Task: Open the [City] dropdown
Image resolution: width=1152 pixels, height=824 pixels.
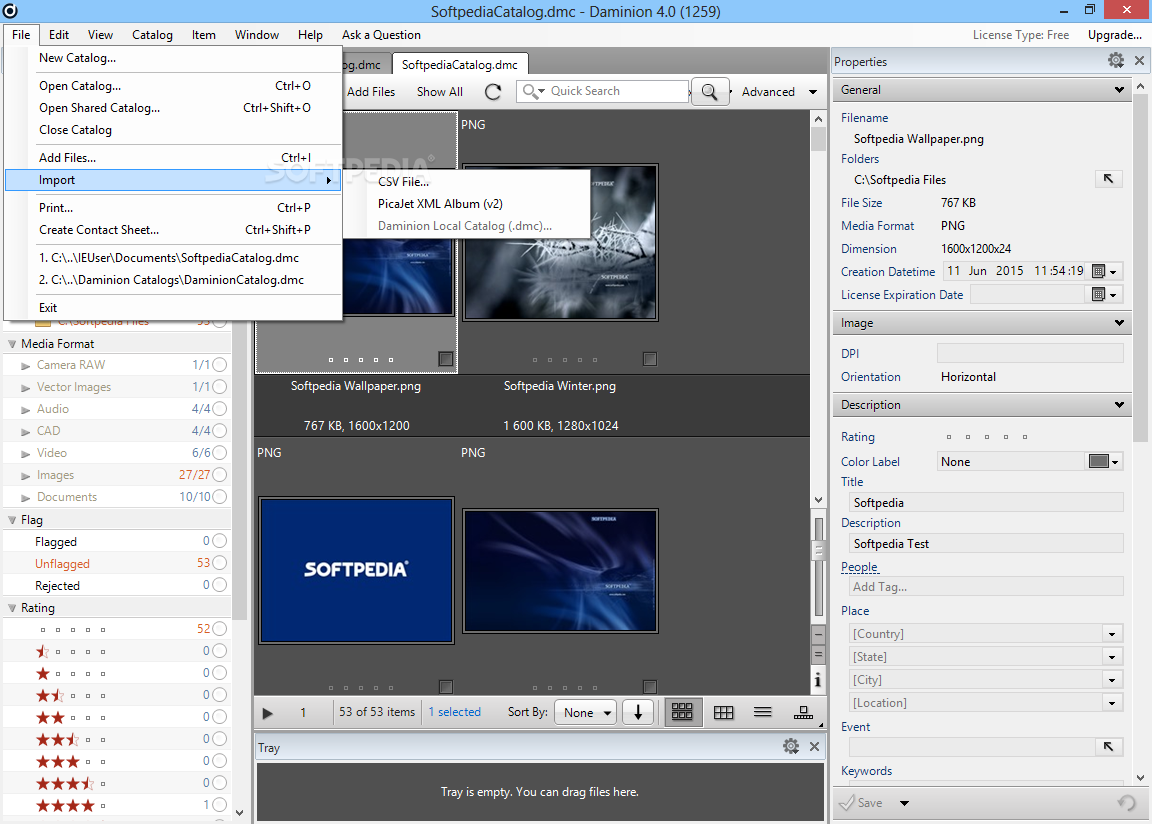Action: click(x=1112, y=680)
